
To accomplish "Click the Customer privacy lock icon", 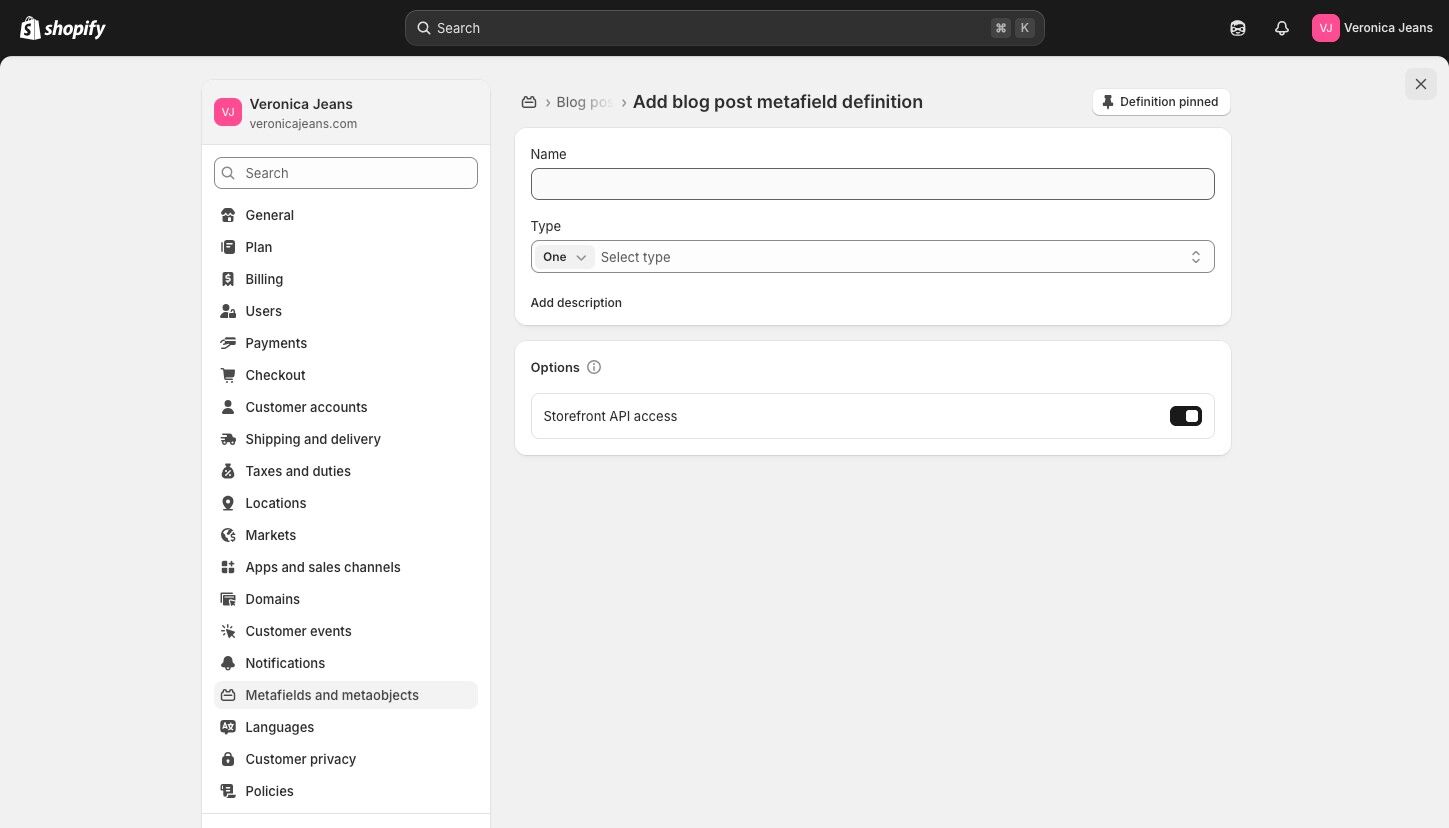I will pyautogui.click(x=228, y=759).
